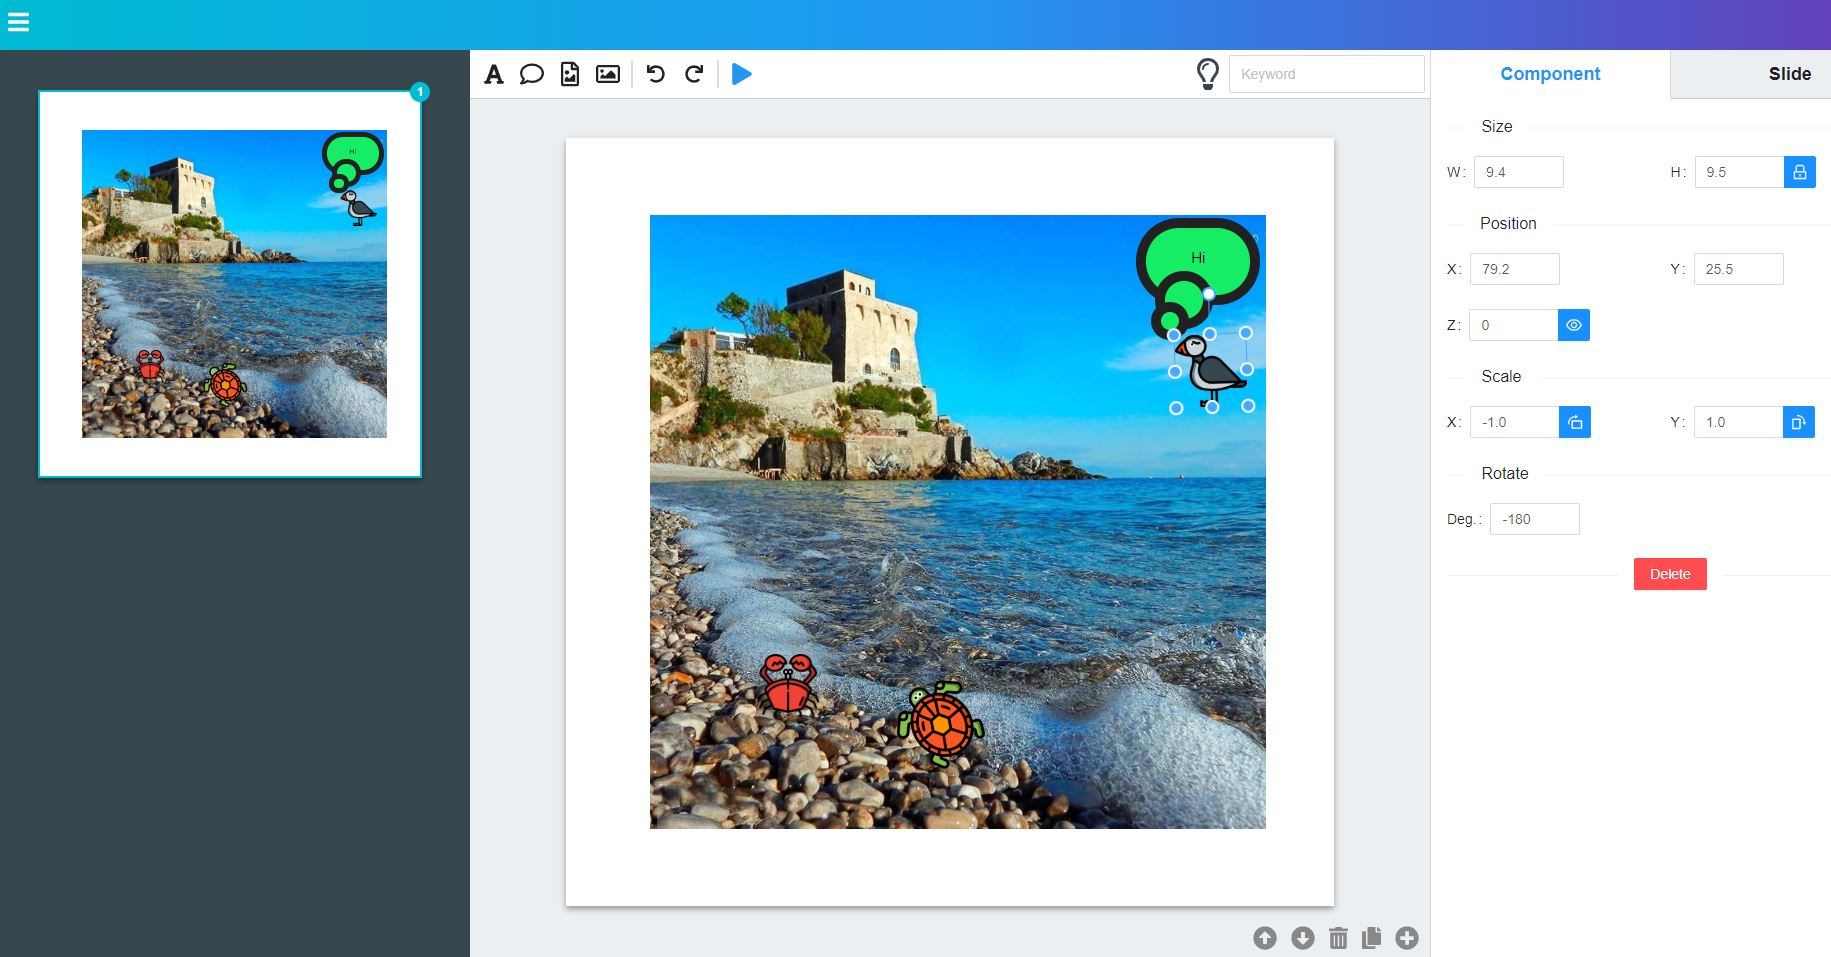This screenshot has height=957, width=1831.
Task: Add a new slide with plus icon
Action: tap(1407, 938)
